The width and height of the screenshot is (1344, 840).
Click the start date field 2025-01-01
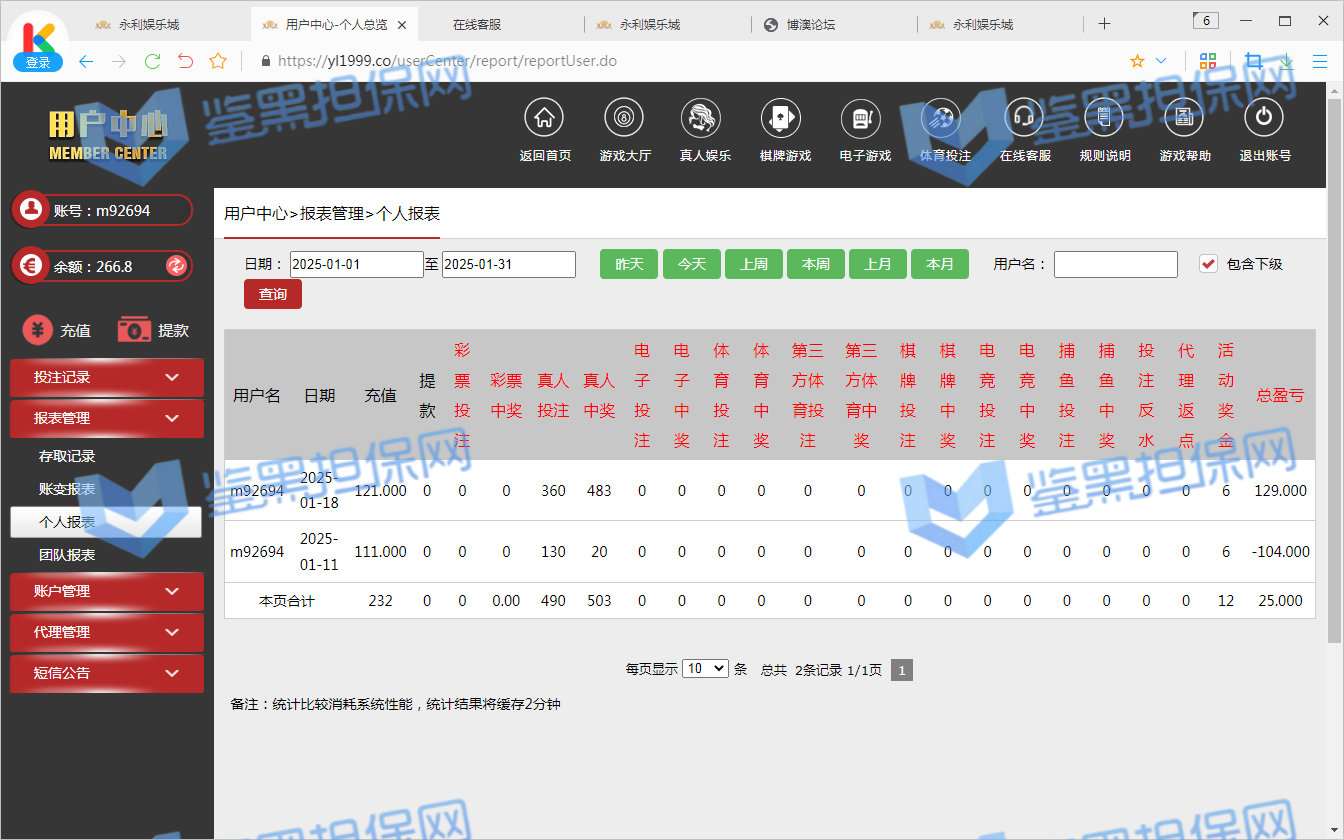(x=356, y=264)
